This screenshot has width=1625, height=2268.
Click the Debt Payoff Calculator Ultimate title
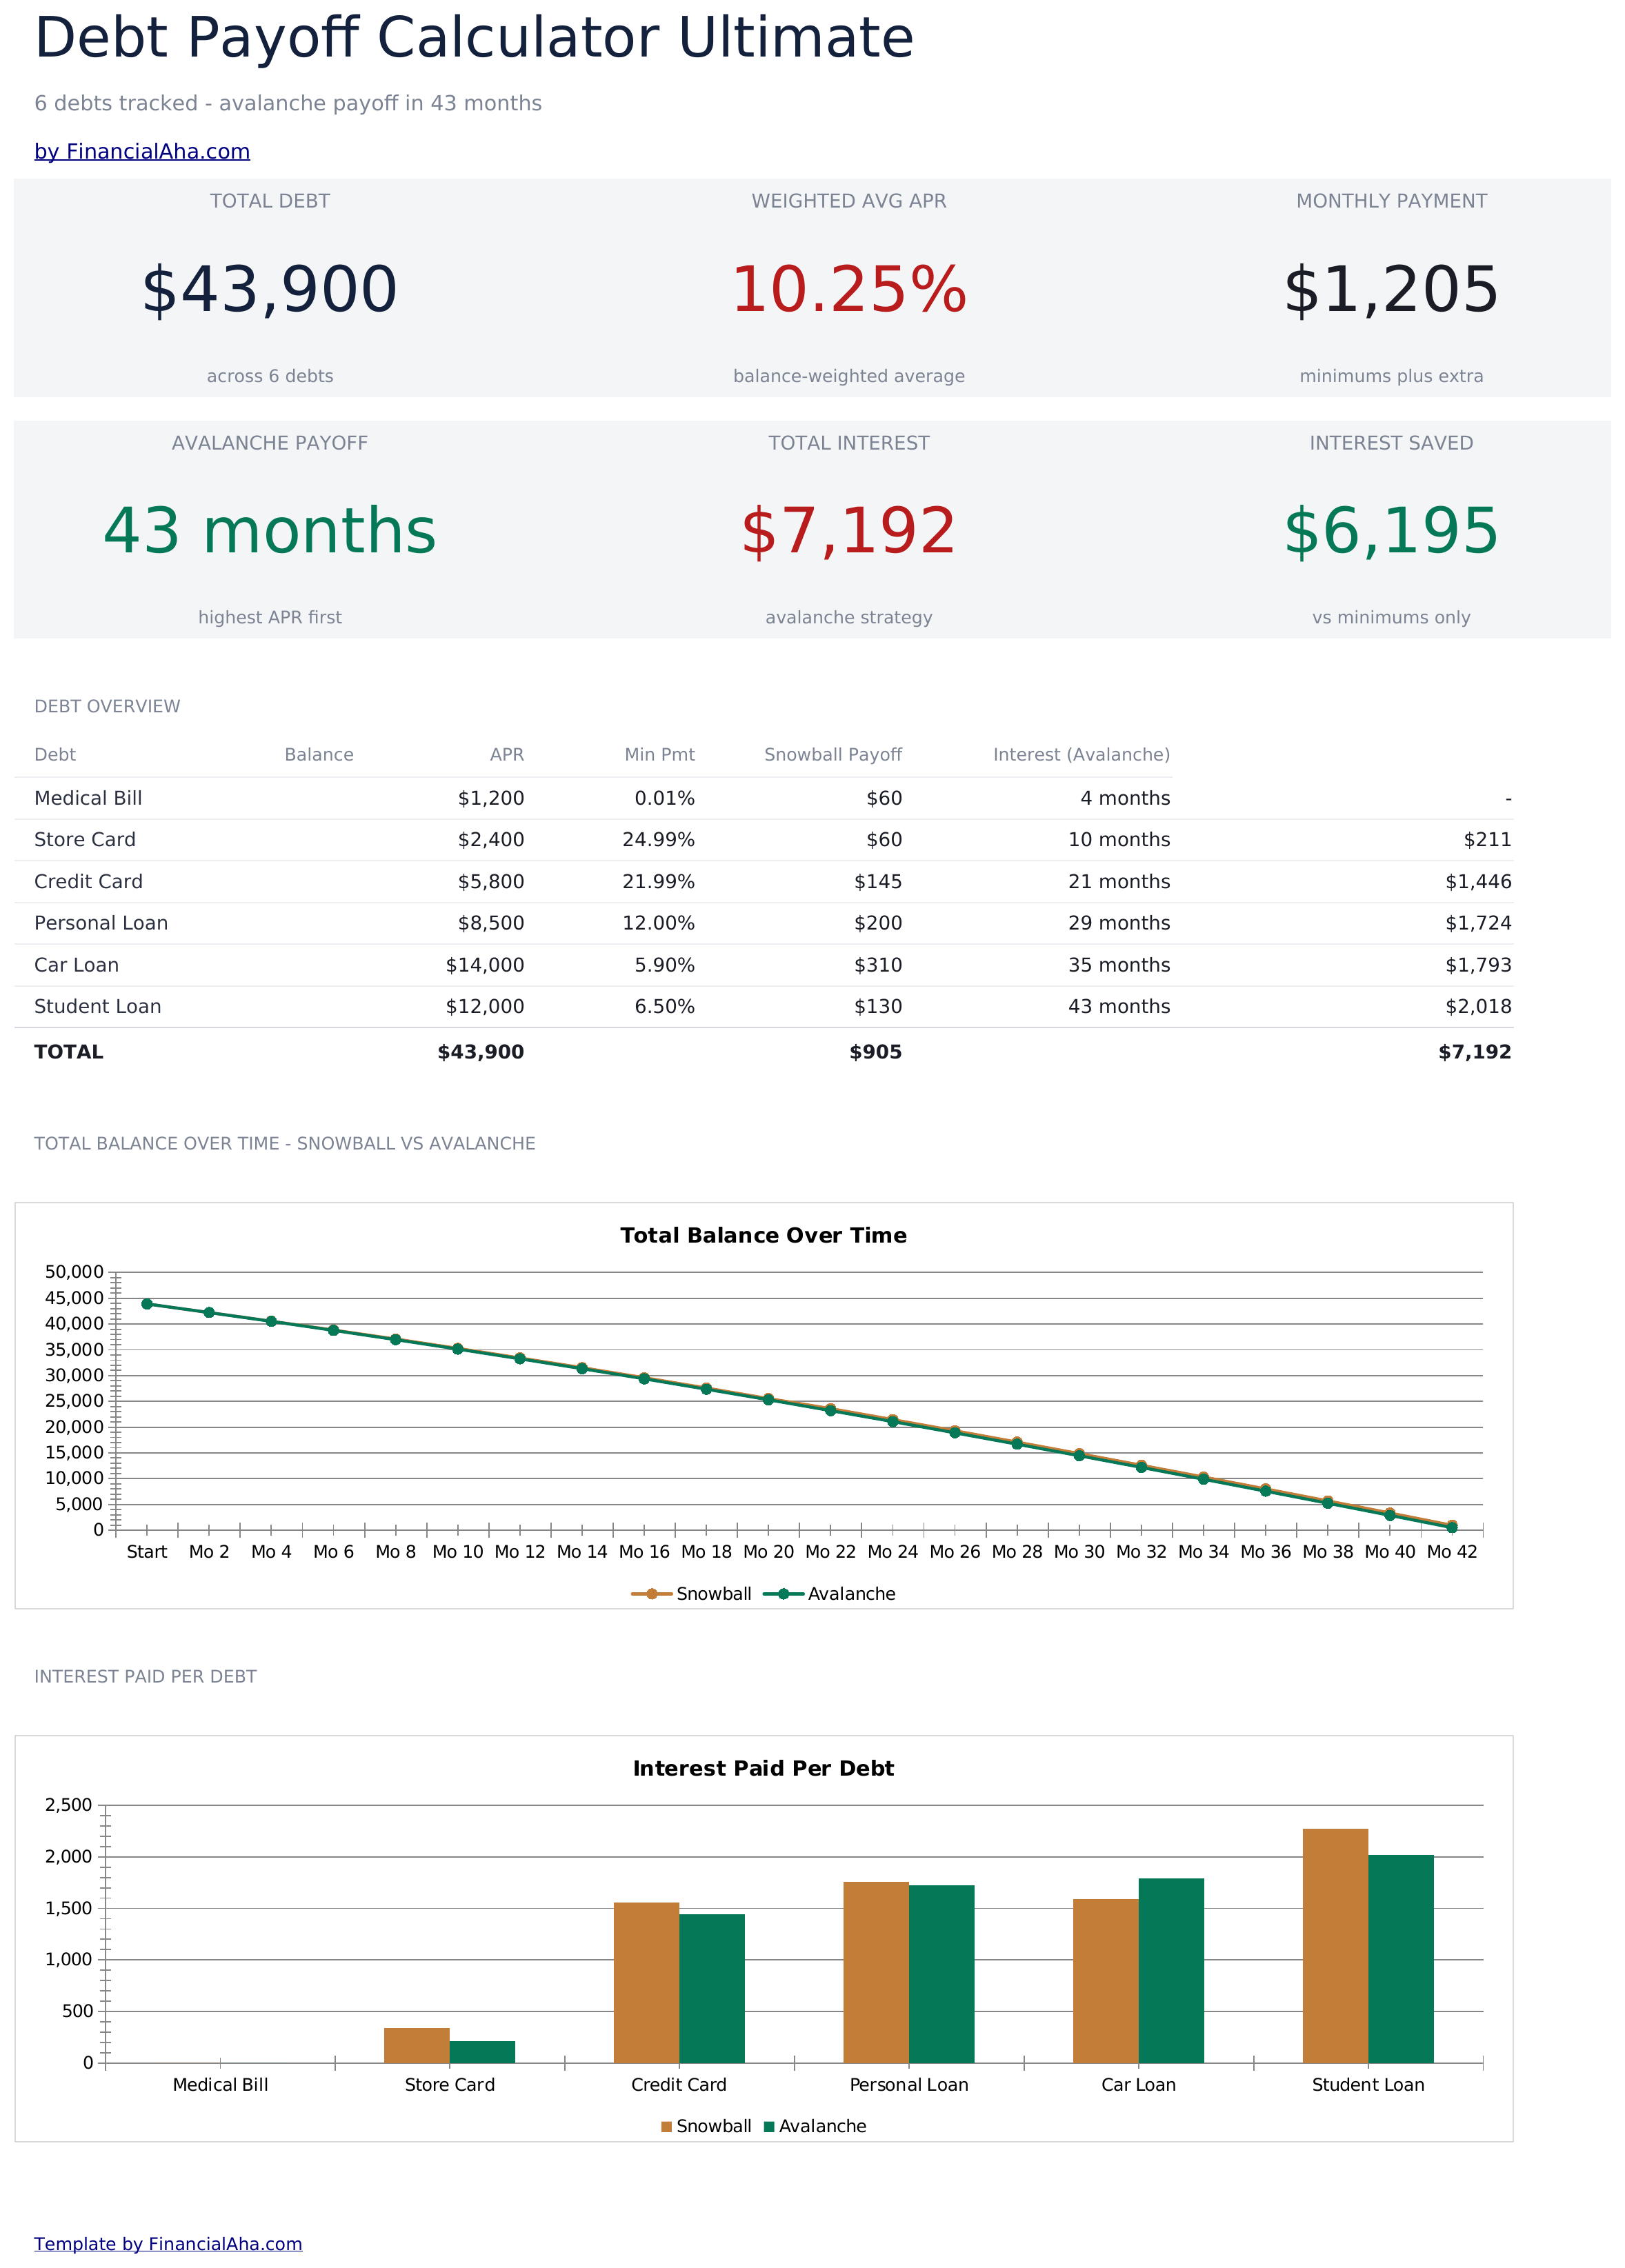(x=474, y=39)
